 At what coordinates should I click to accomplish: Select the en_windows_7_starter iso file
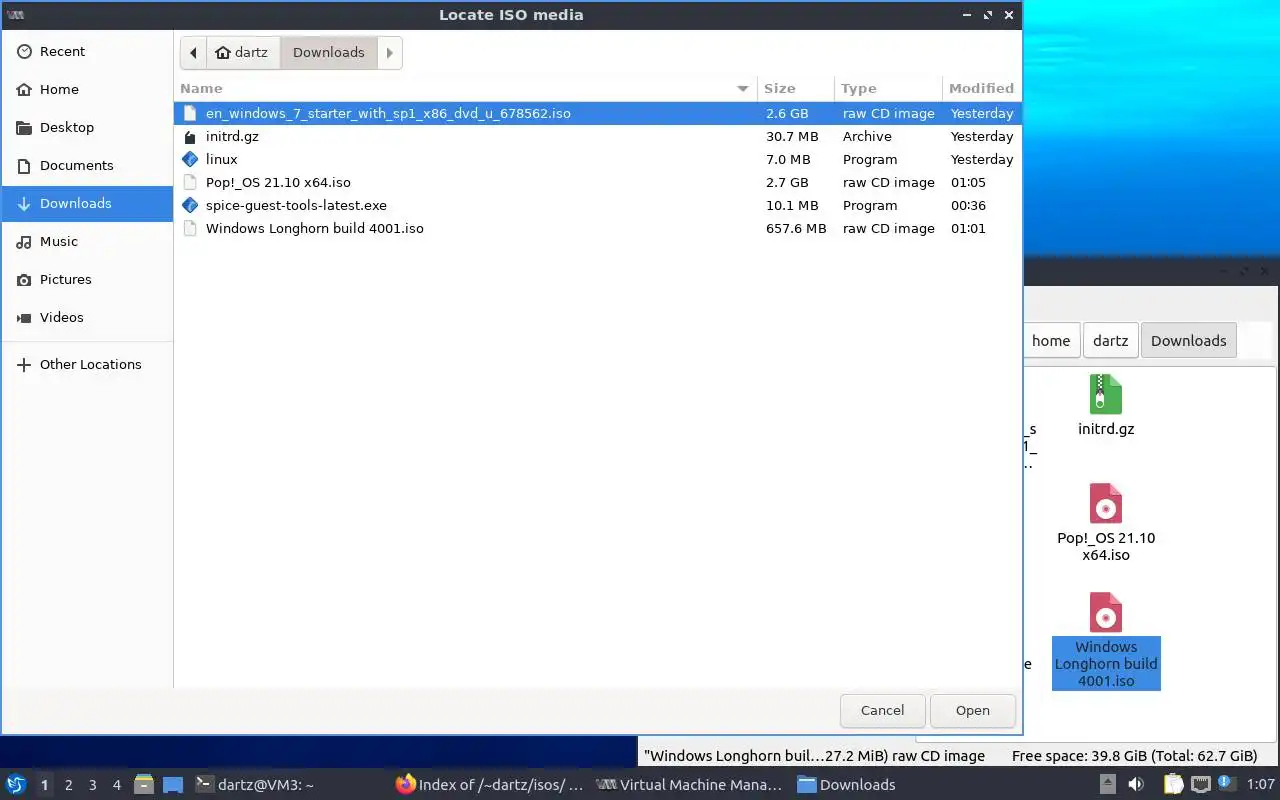[598, 113]
